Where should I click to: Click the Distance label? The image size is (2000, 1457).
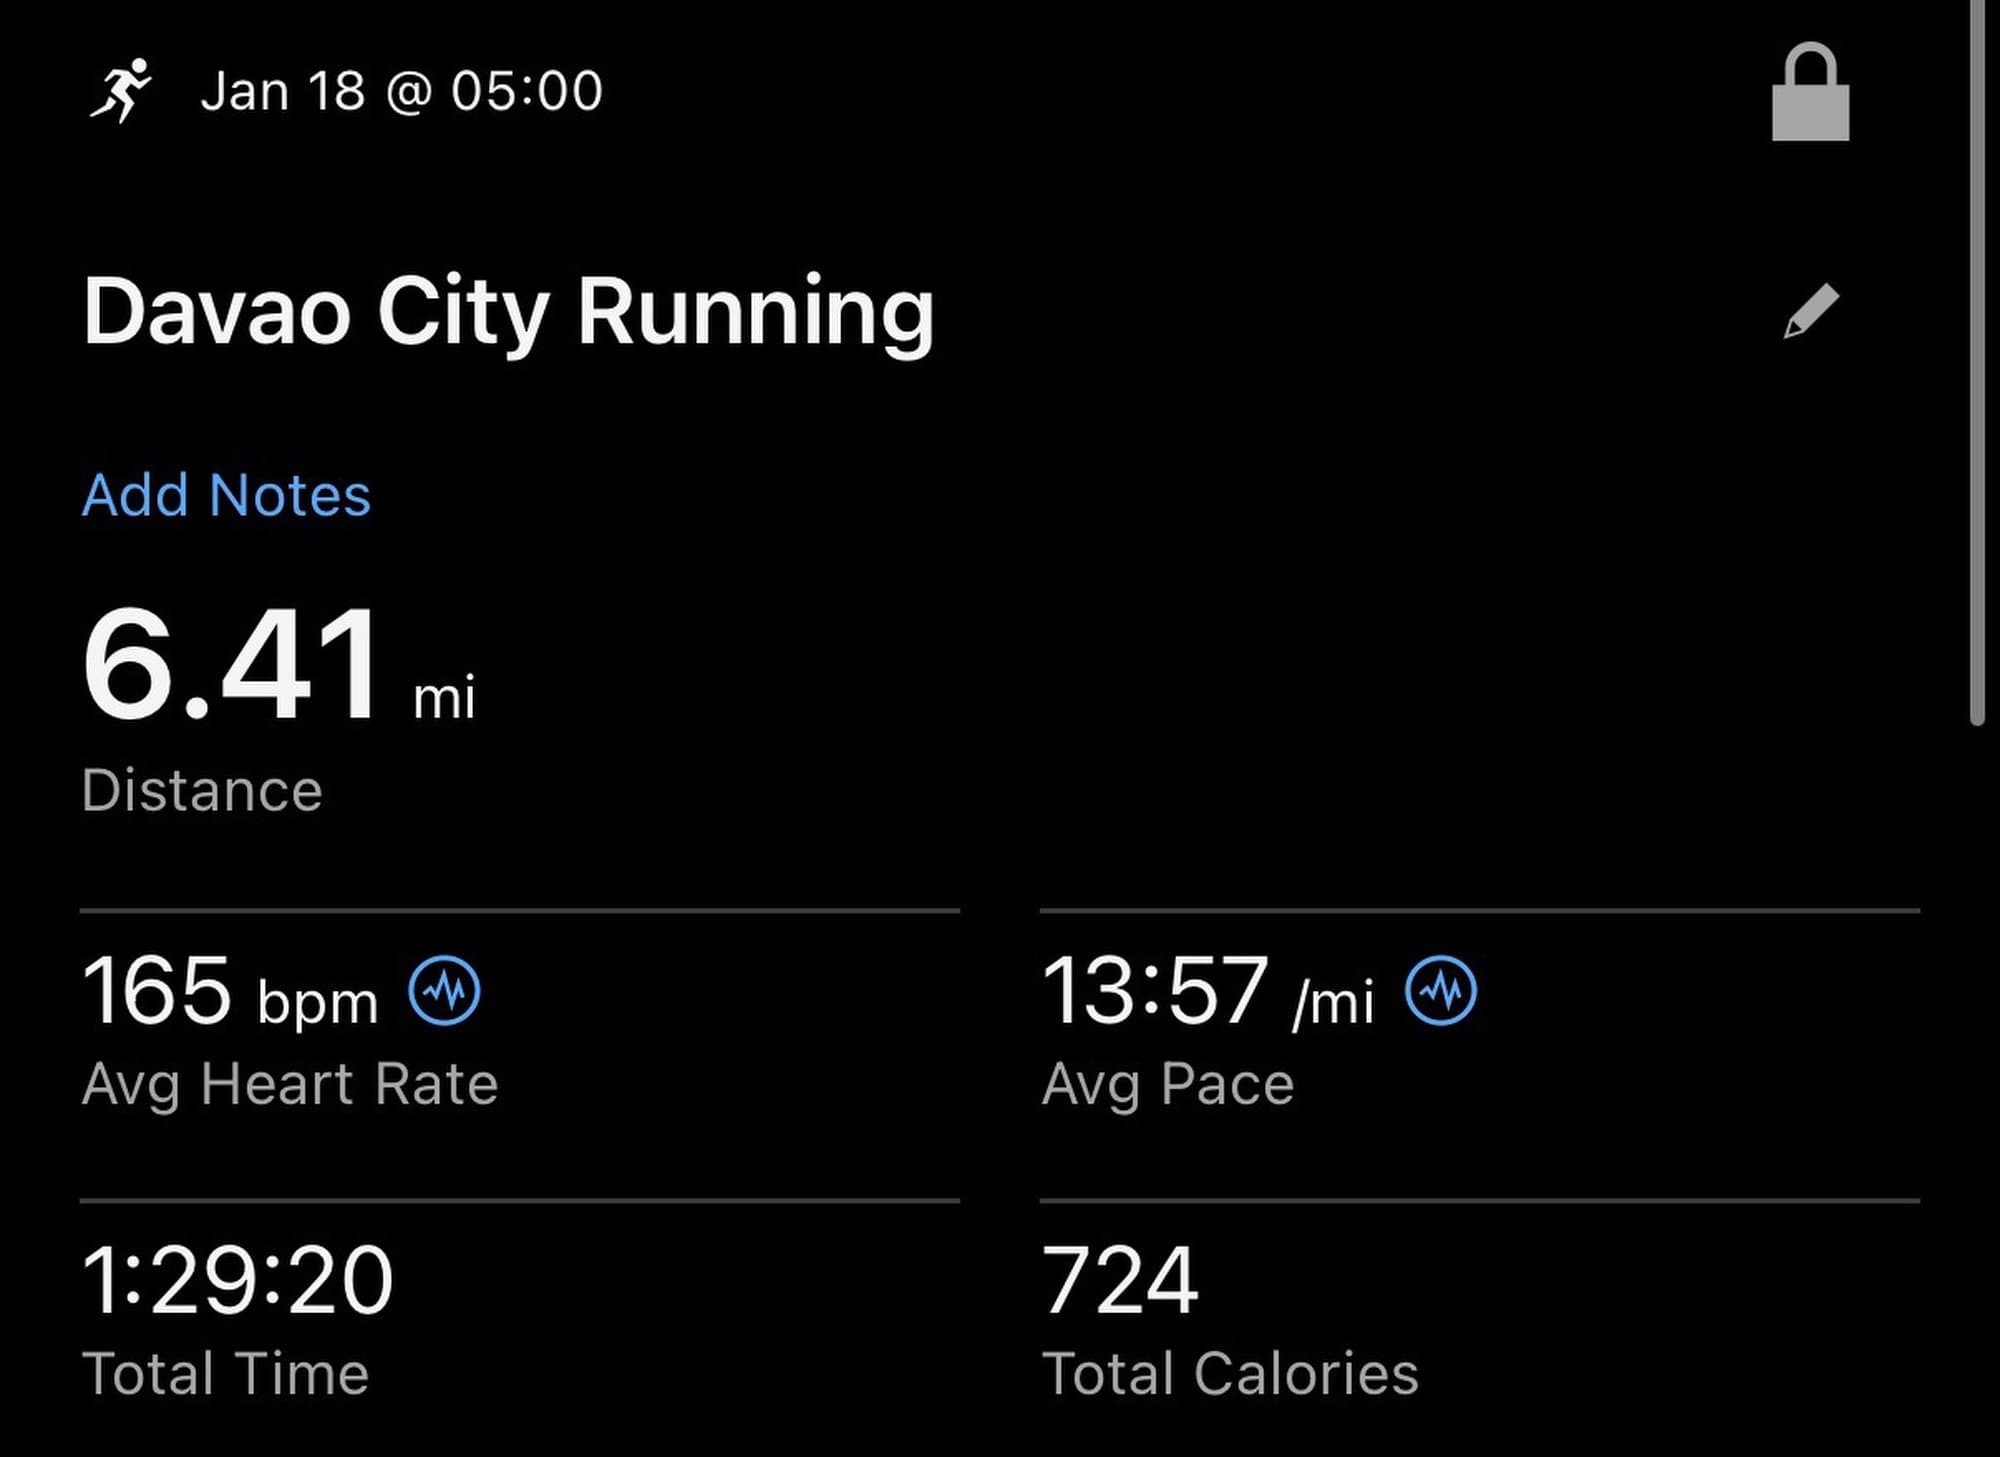202,791
